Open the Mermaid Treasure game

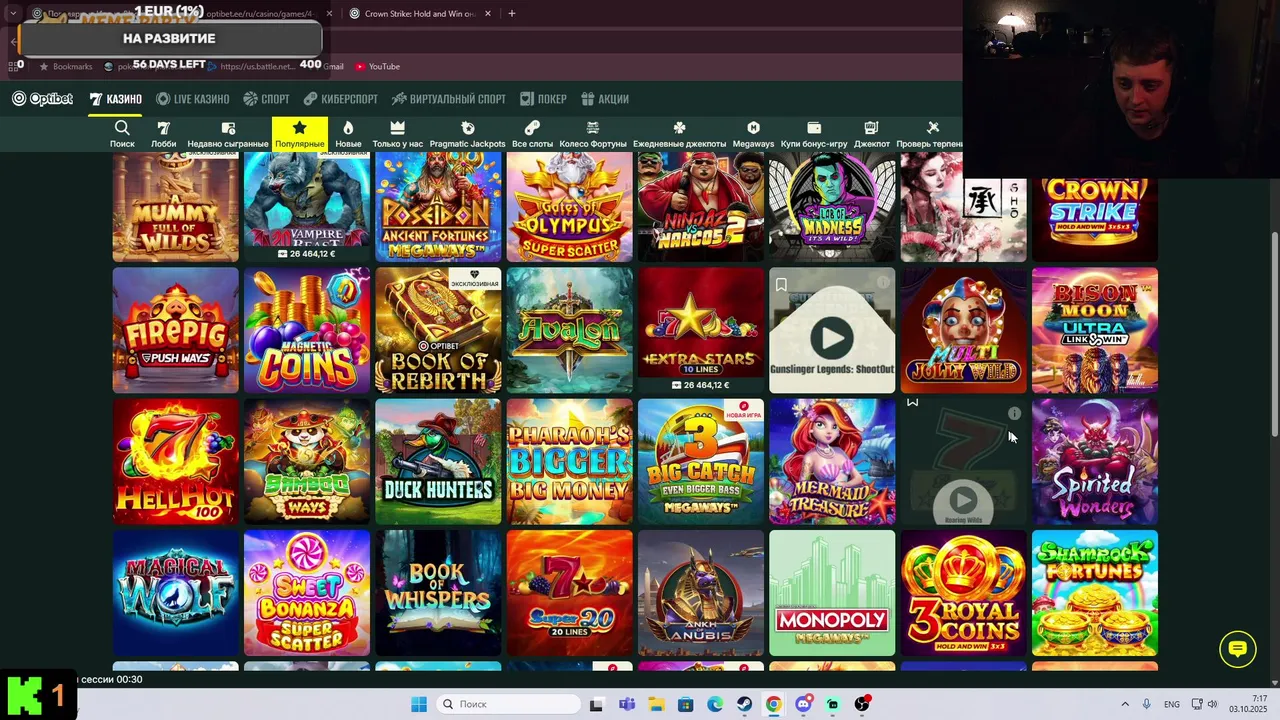tap(832, 462)
